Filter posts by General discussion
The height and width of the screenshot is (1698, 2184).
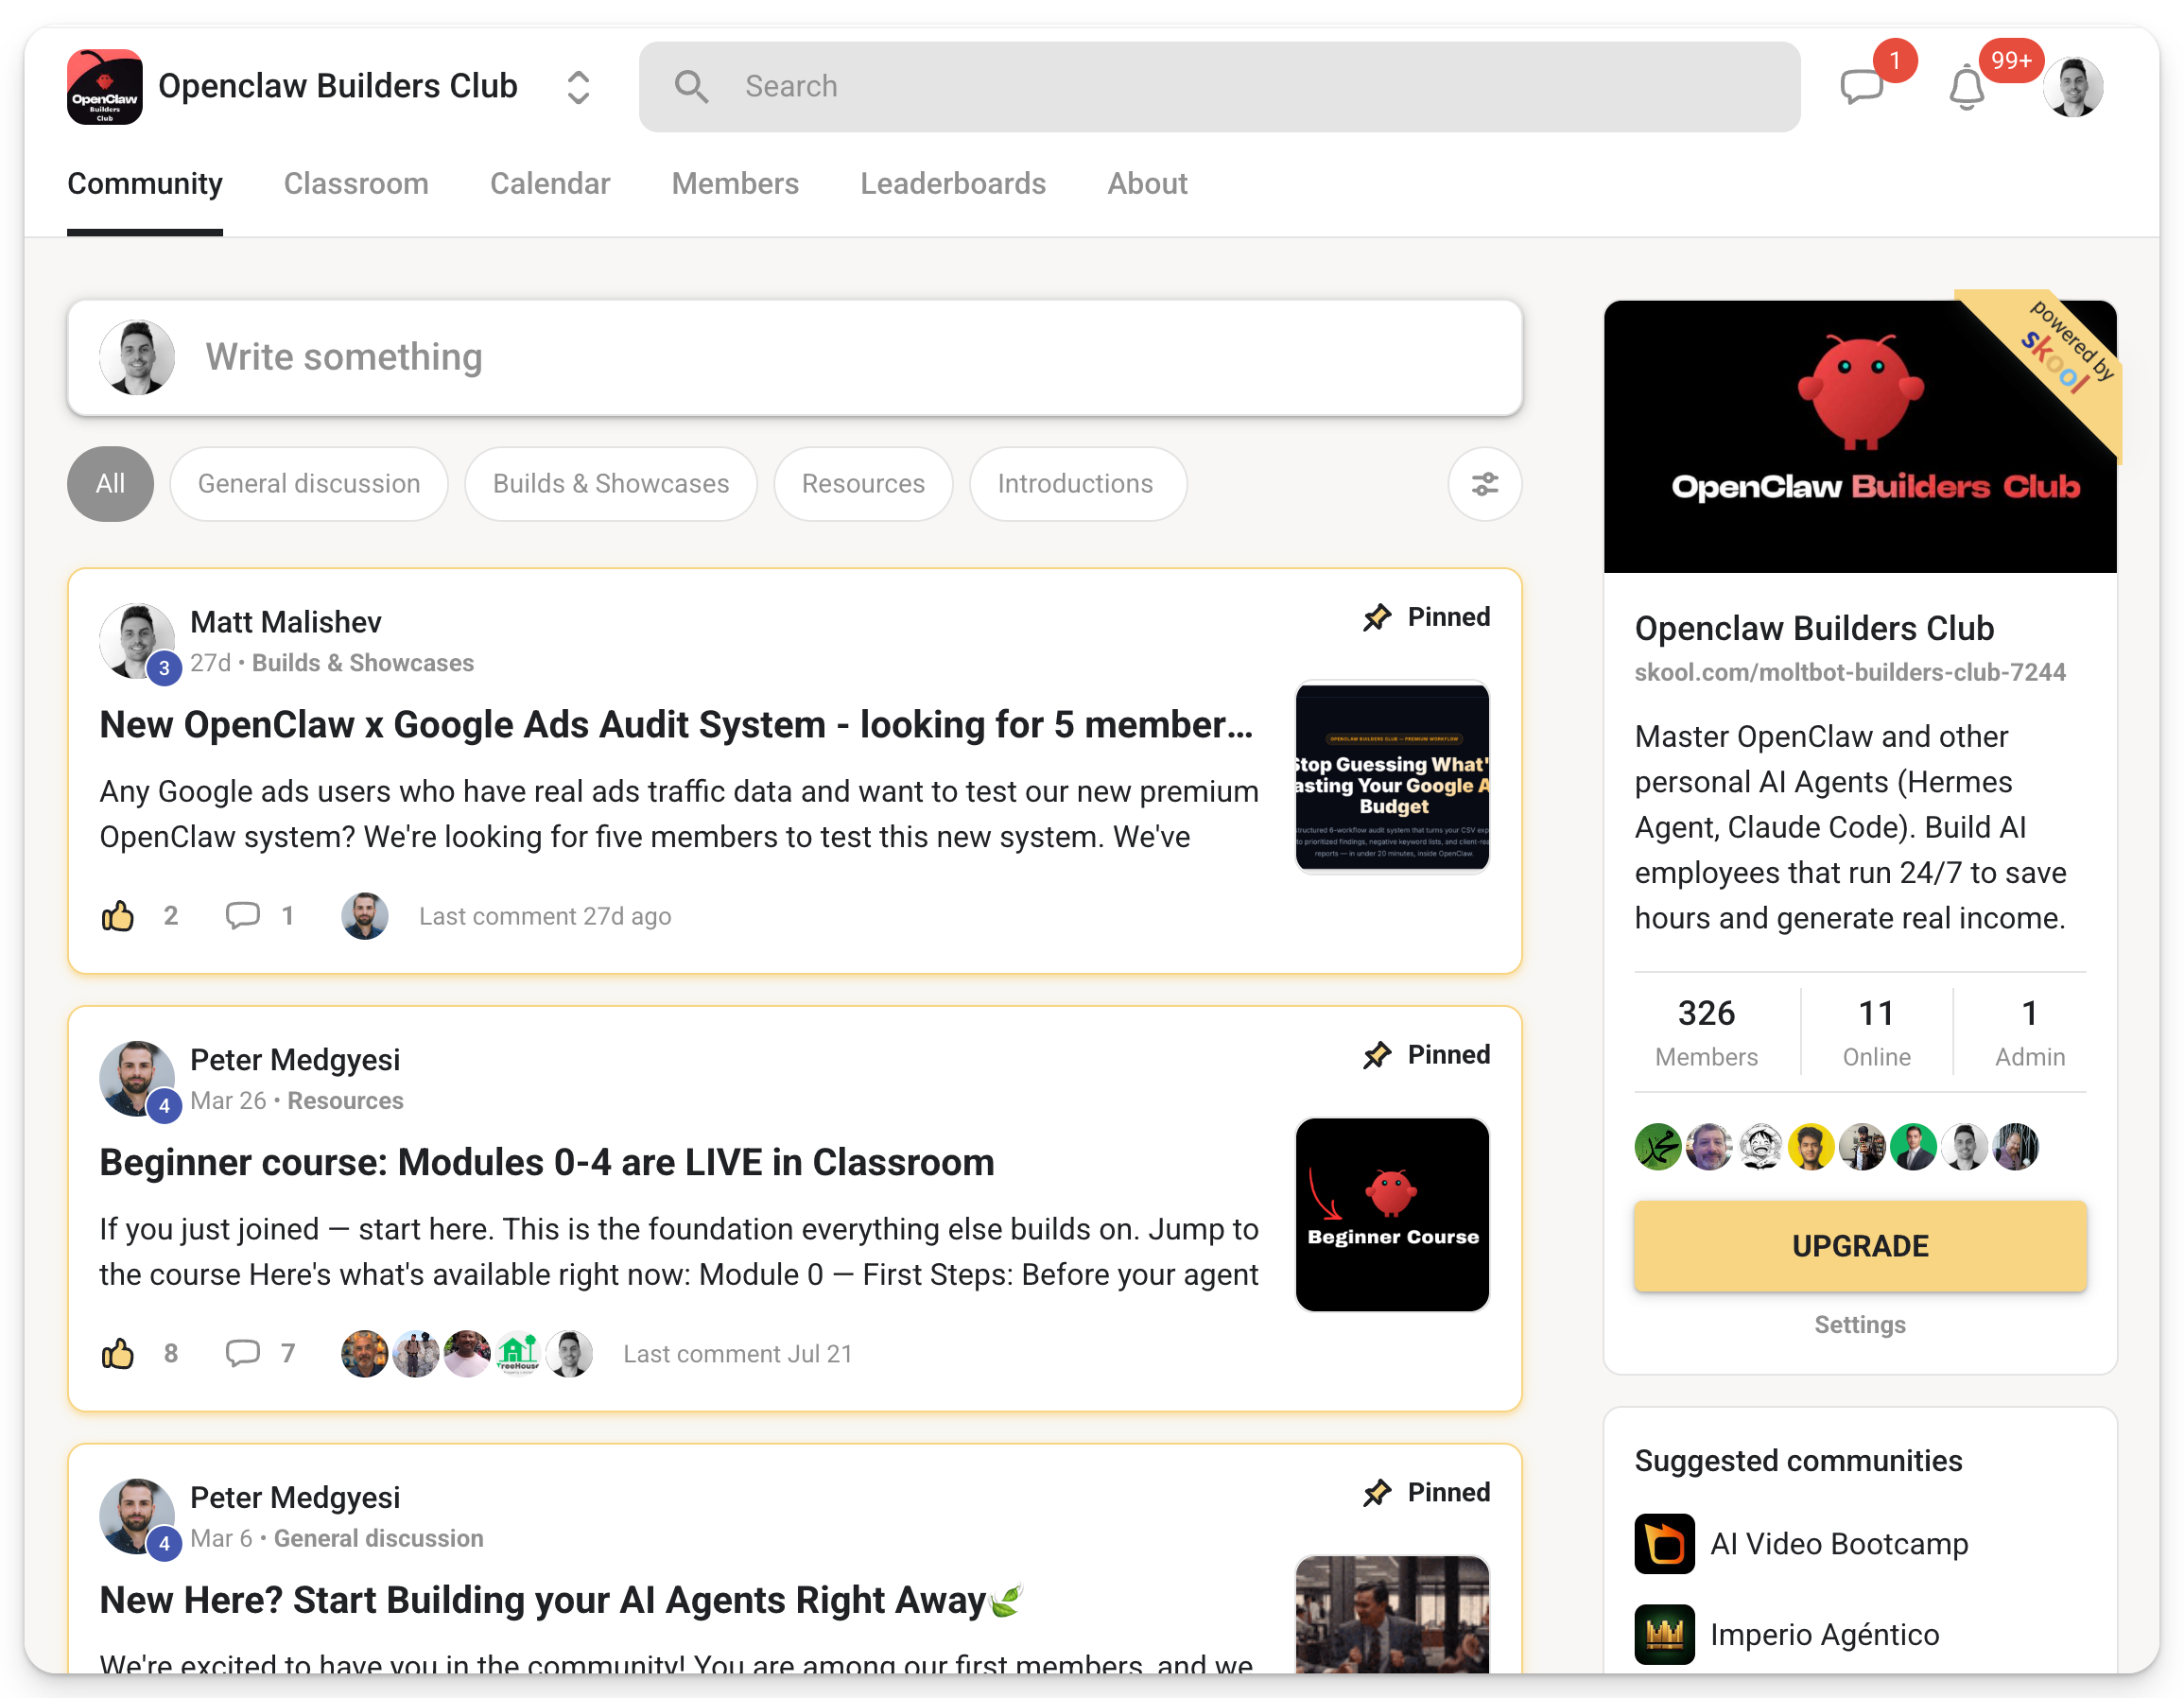[x=309, y=484]
